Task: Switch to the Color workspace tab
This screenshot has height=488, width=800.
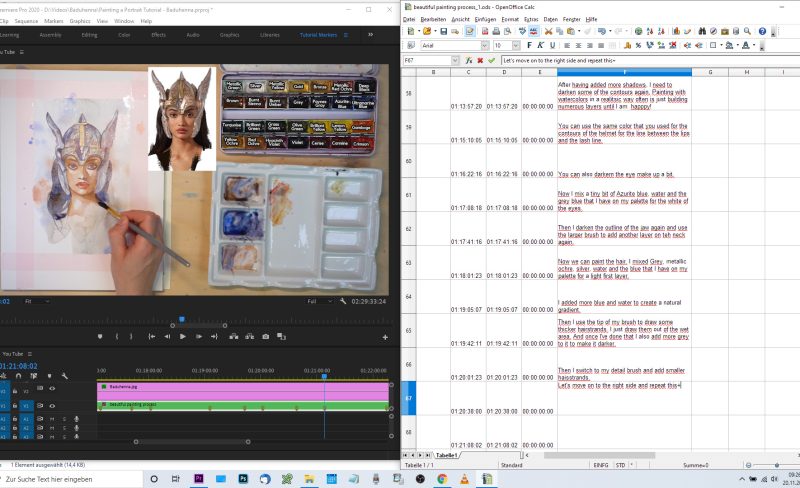Action: click(124, 35)
